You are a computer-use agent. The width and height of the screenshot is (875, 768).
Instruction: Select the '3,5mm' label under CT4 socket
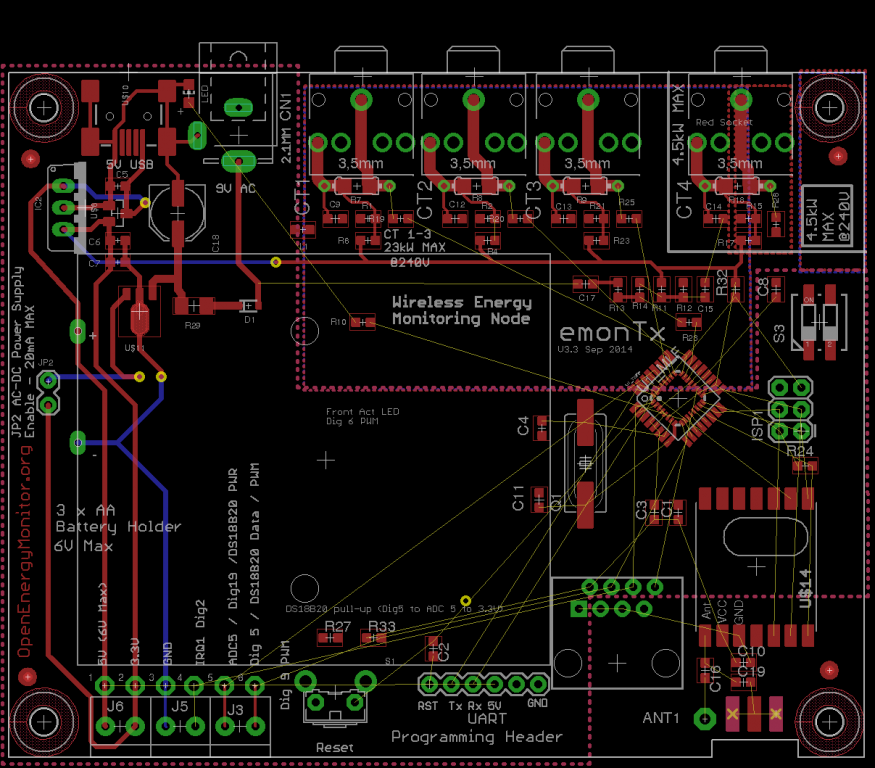click(x=740, y=164)
